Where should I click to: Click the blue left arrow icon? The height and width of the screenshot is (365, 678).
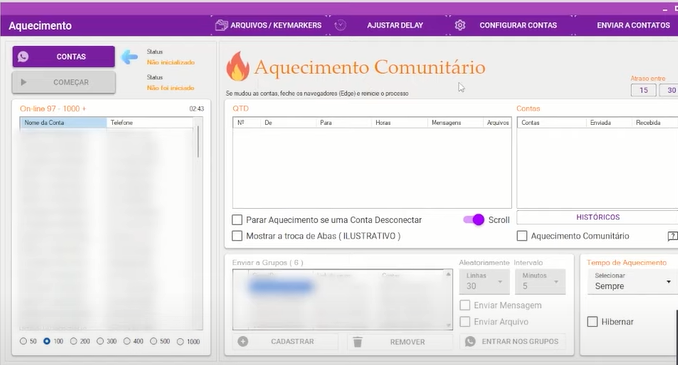pos(129,57)
